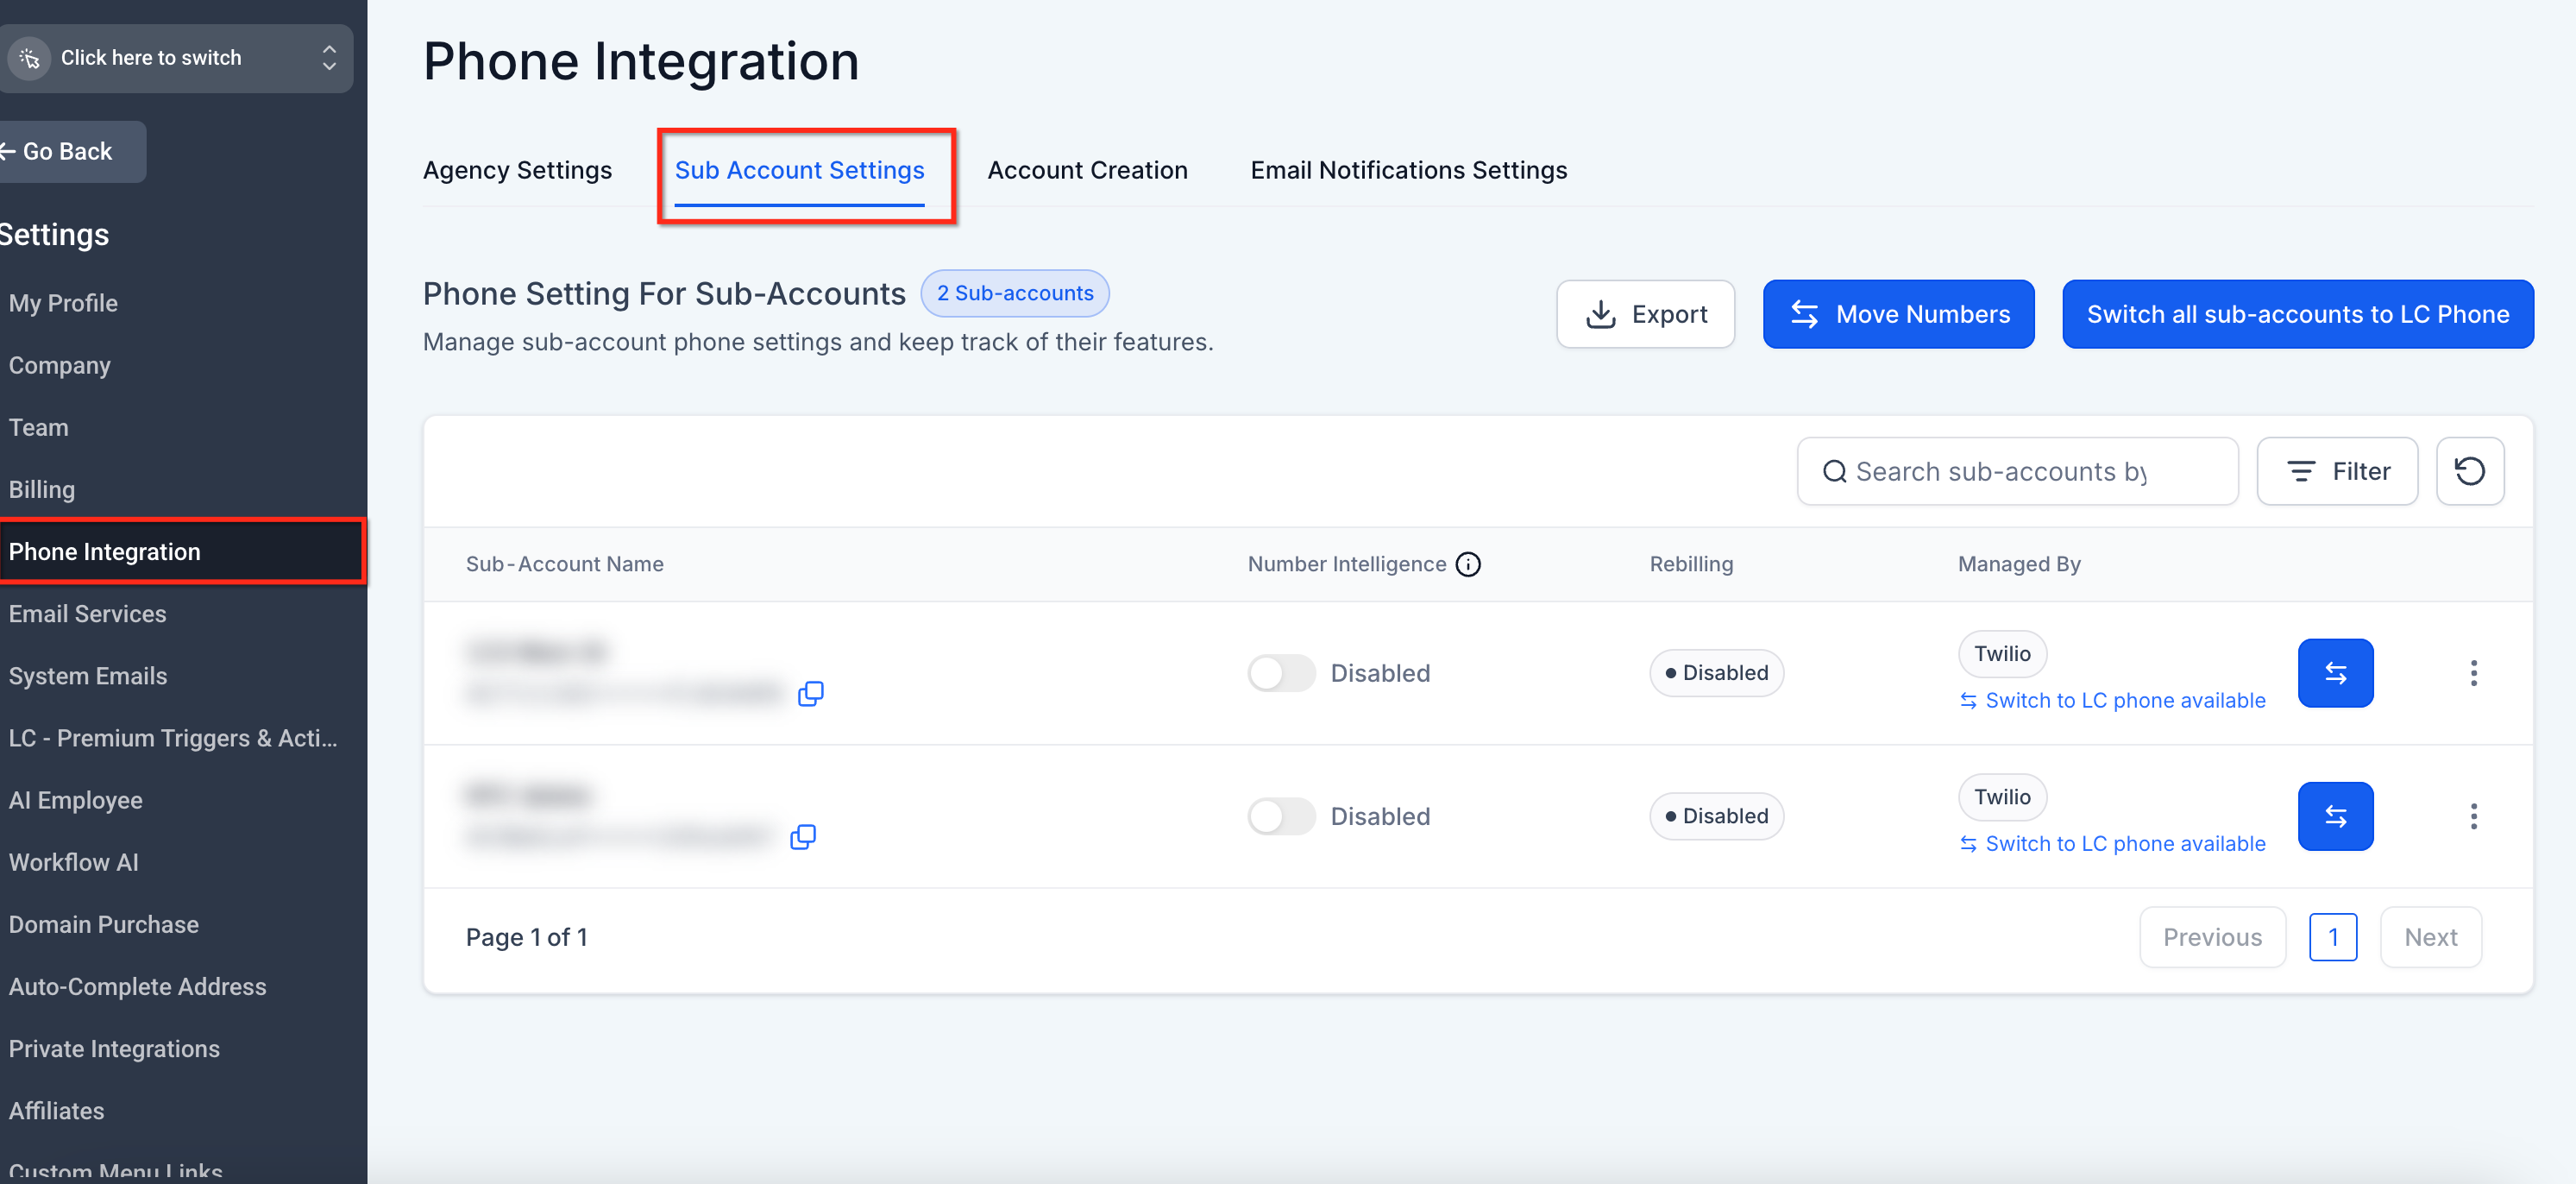This screenshot has width=2576, height=1184.
Task: Click the refresh icon beside Filter
Action: pyautogui.click(x=2469, y=471)
